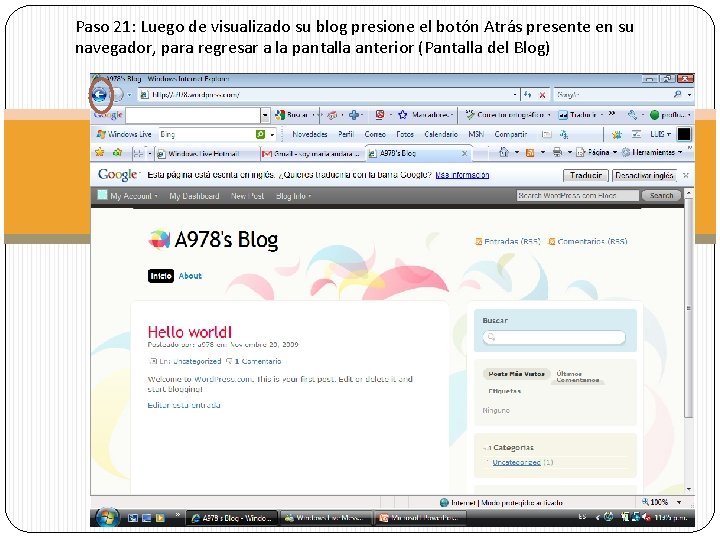Click the Traducir button in translation bar
The height and width of the screenshot is (540, 720).
pyautogui.click(x=585, y=175)
